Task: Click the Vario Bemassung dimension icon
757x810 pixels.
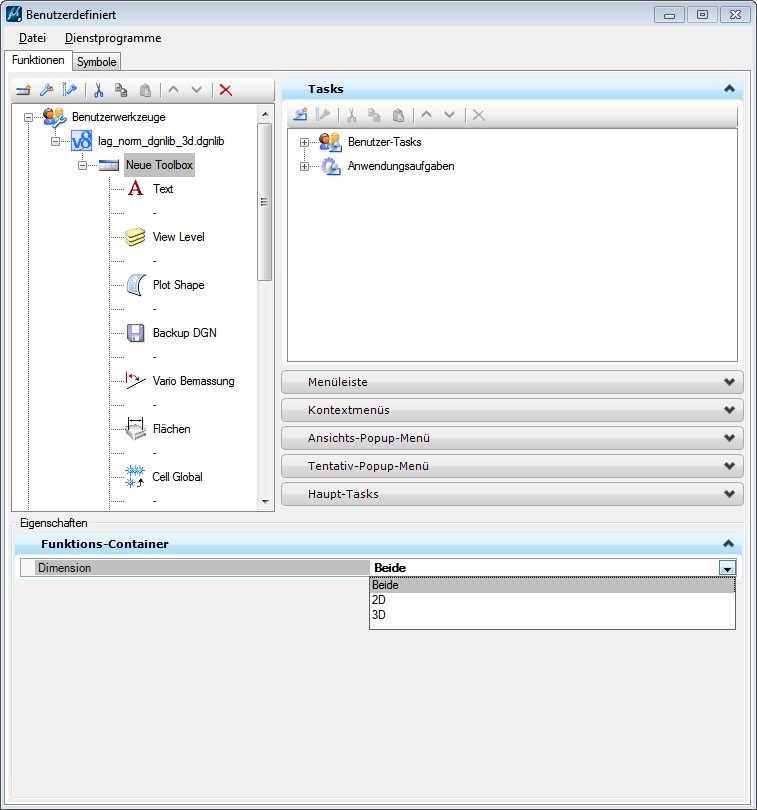Action: coord(135,381)
